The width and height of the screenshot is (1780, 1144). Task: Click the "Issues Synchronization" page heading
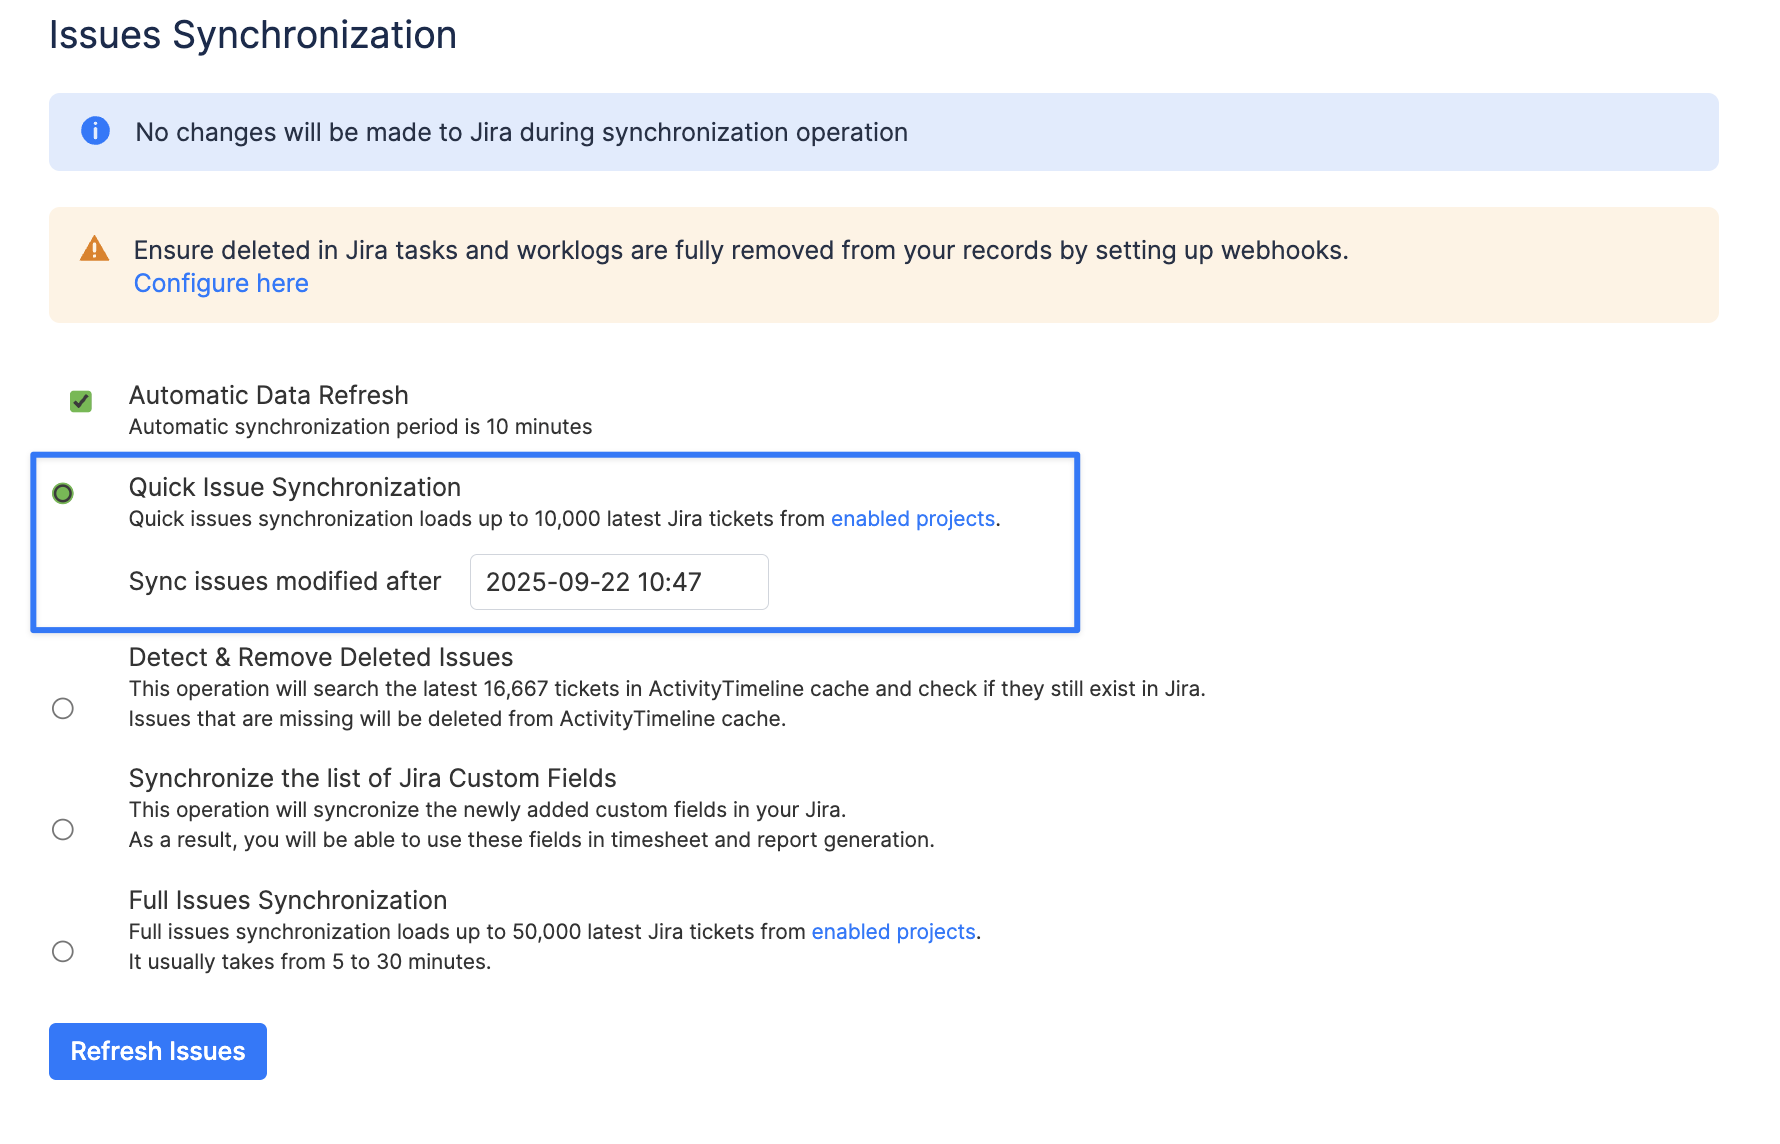tap(253, 35)
